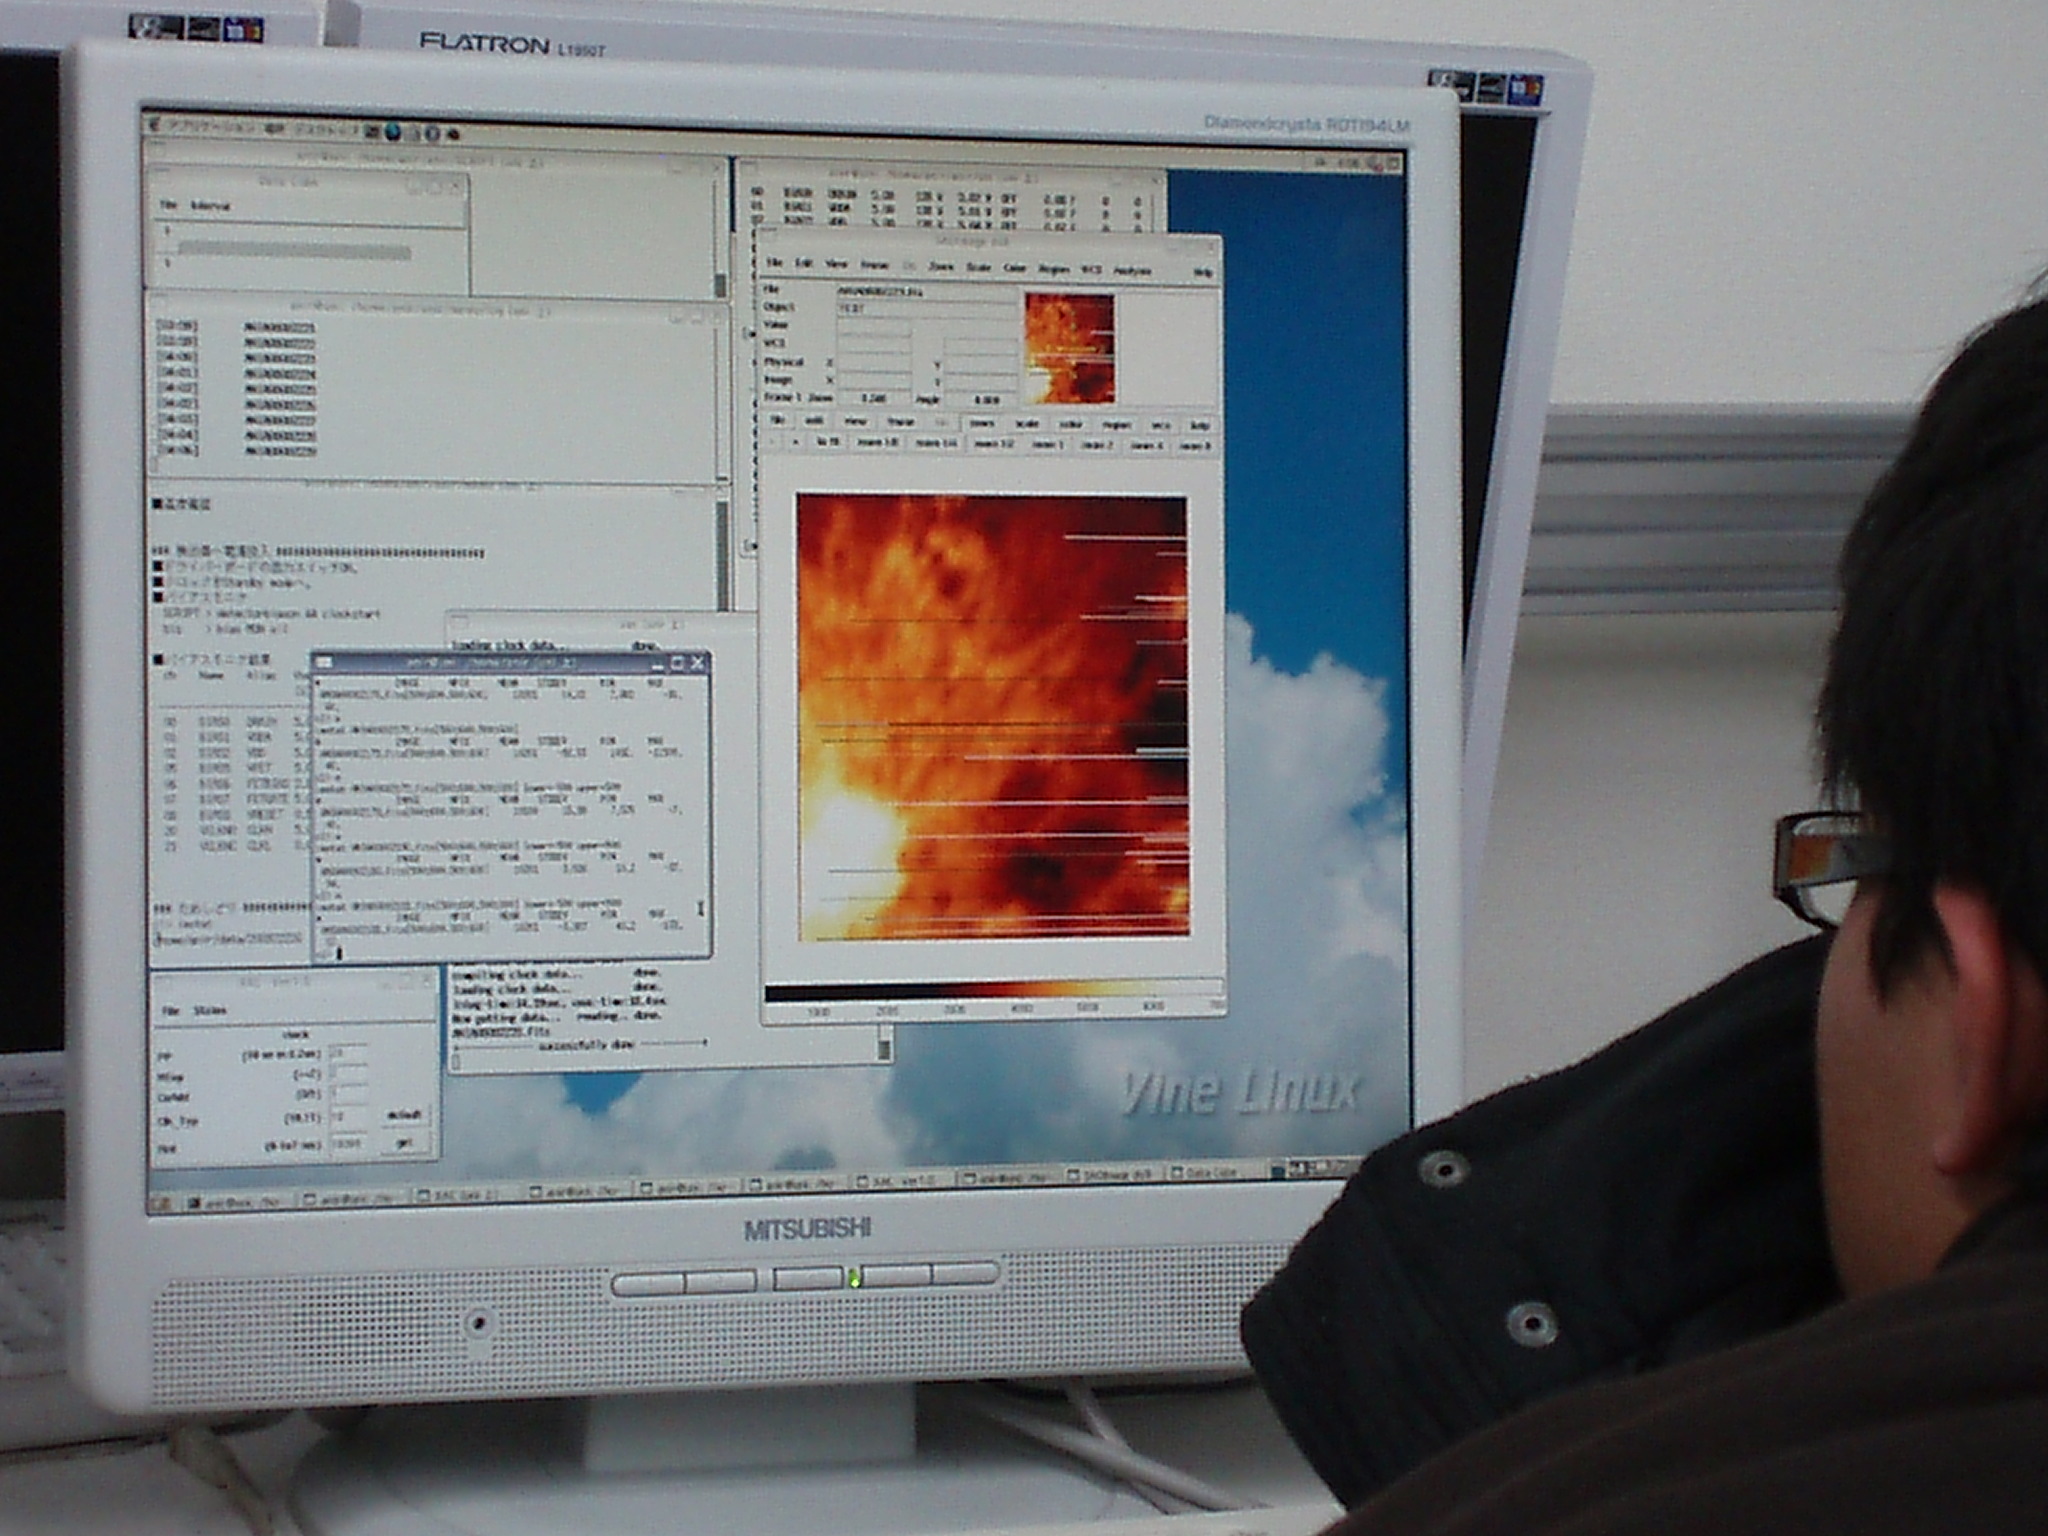Select the color tab in ds9 buttonbar
The width and height of the screenshot is (2048, 1536).
point(1070,424)
